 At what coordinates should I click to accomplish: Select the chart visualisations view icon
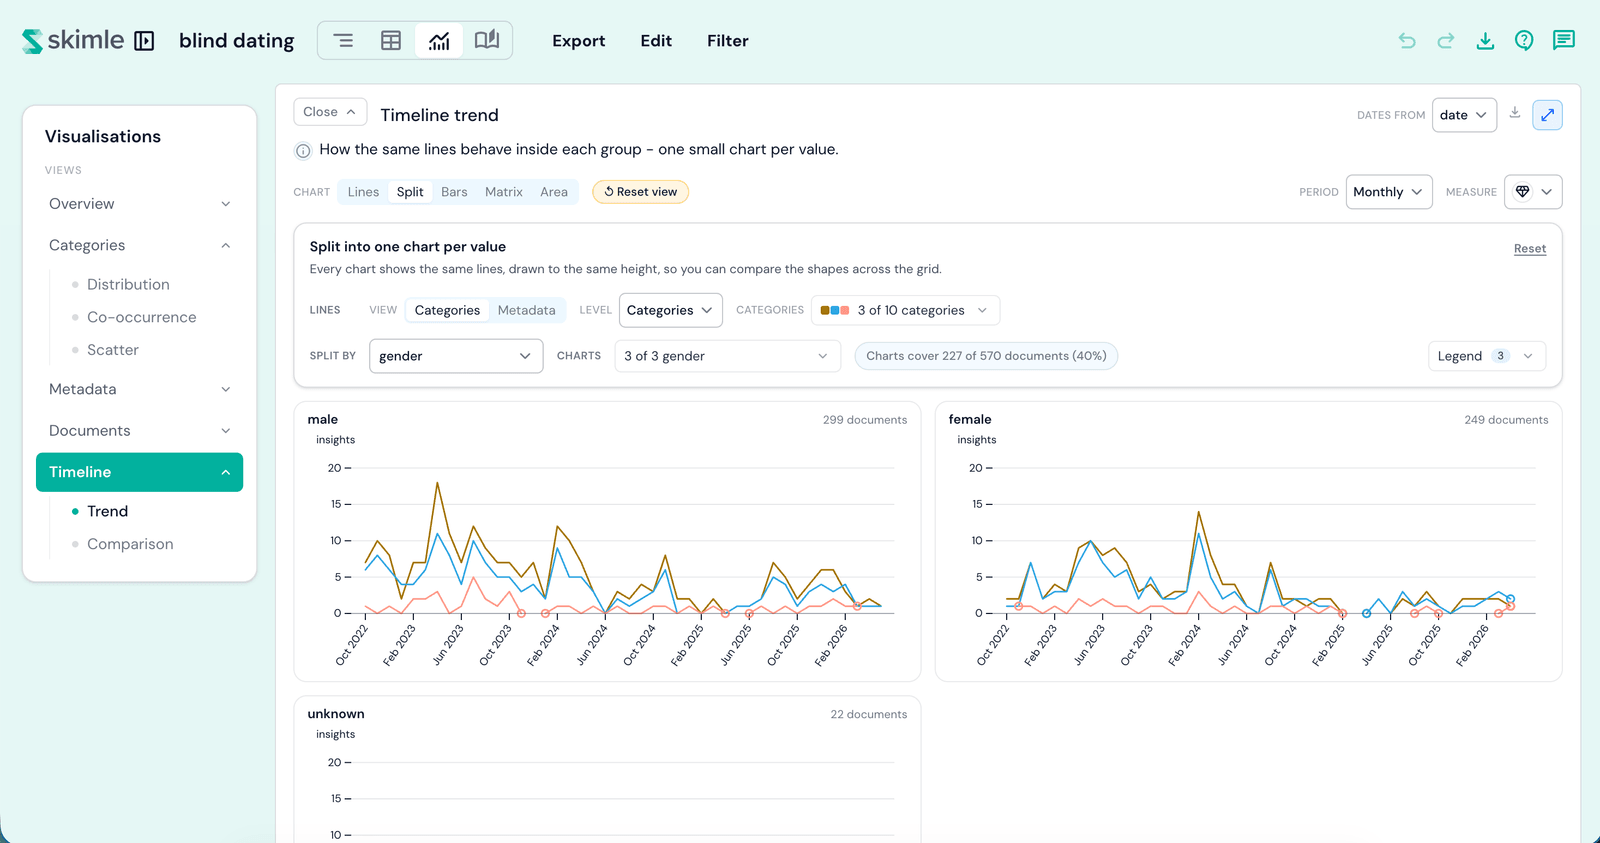(x=439, y=41)
